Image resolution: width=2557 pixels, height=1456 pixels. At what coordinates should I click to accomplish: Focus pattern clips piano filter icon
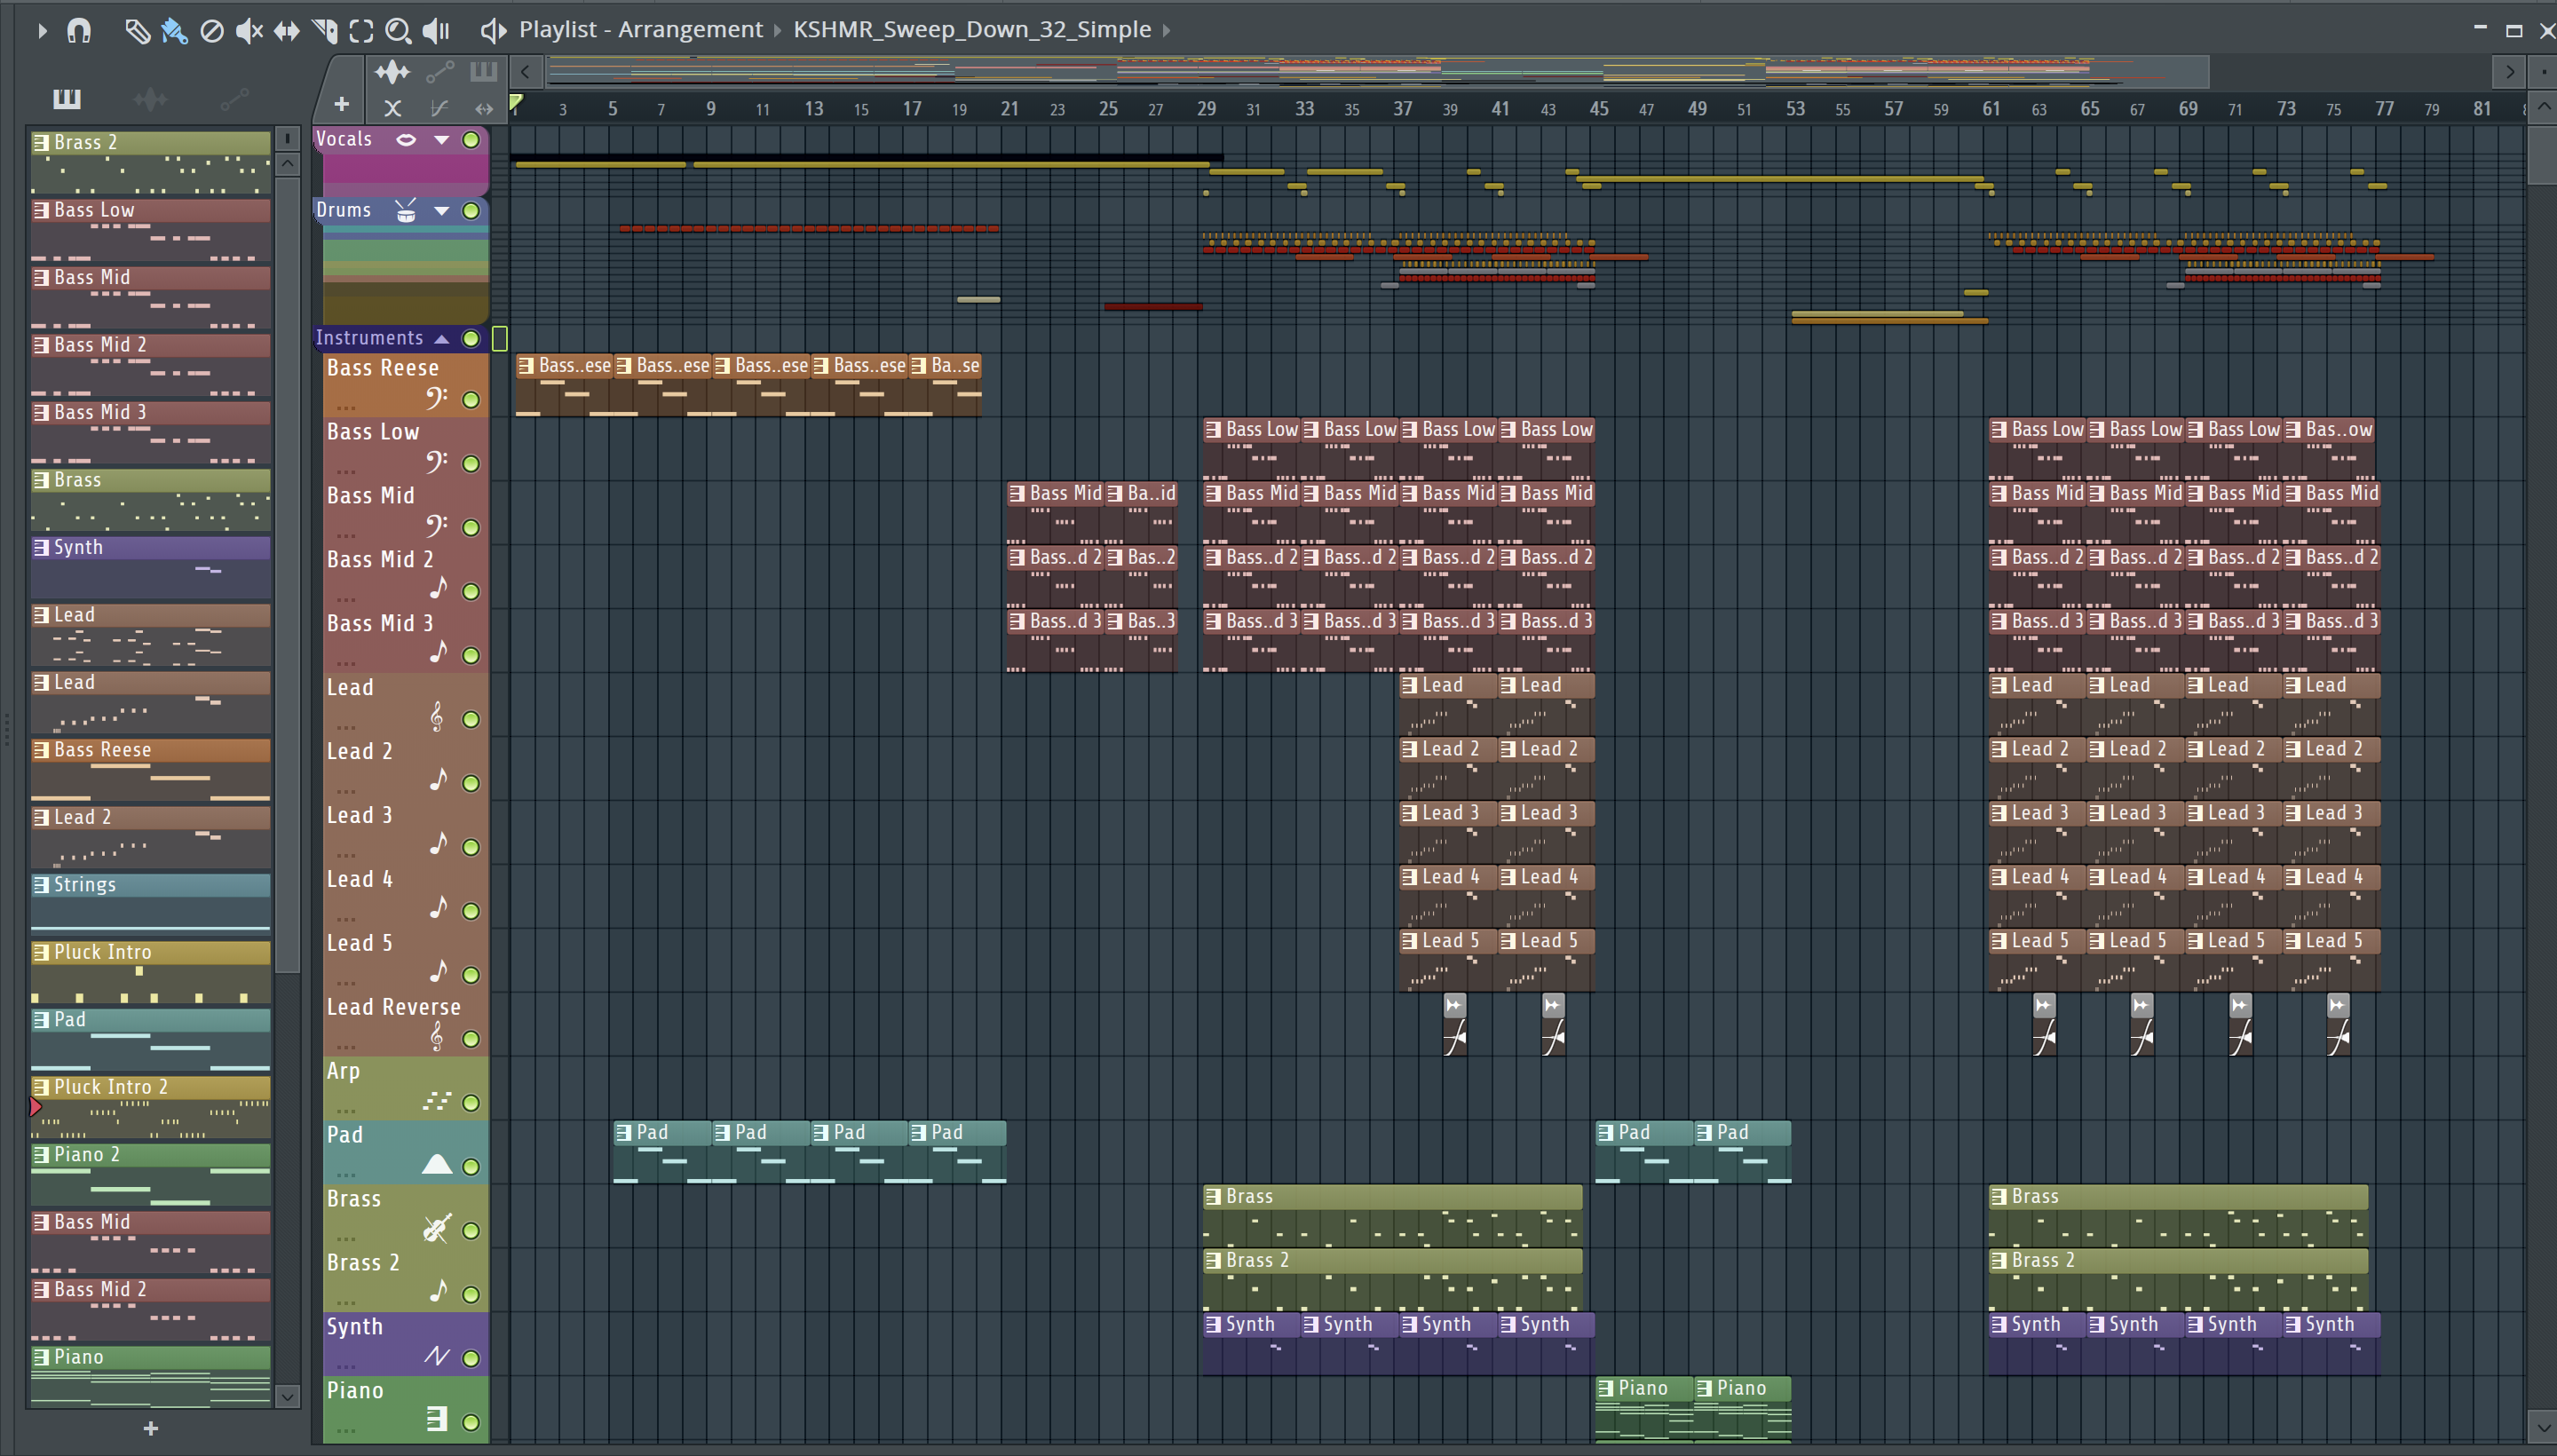484,71
